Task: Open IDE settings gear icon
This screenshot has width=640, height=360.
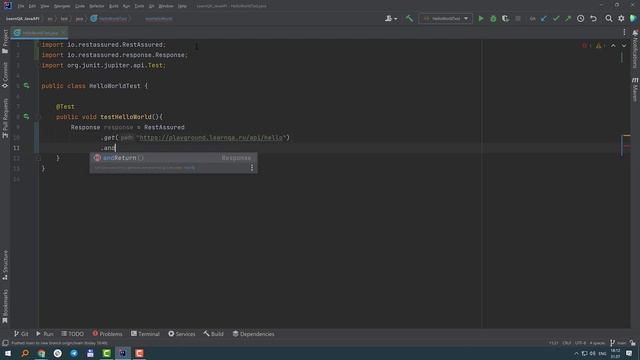Action: click(621, 18)
